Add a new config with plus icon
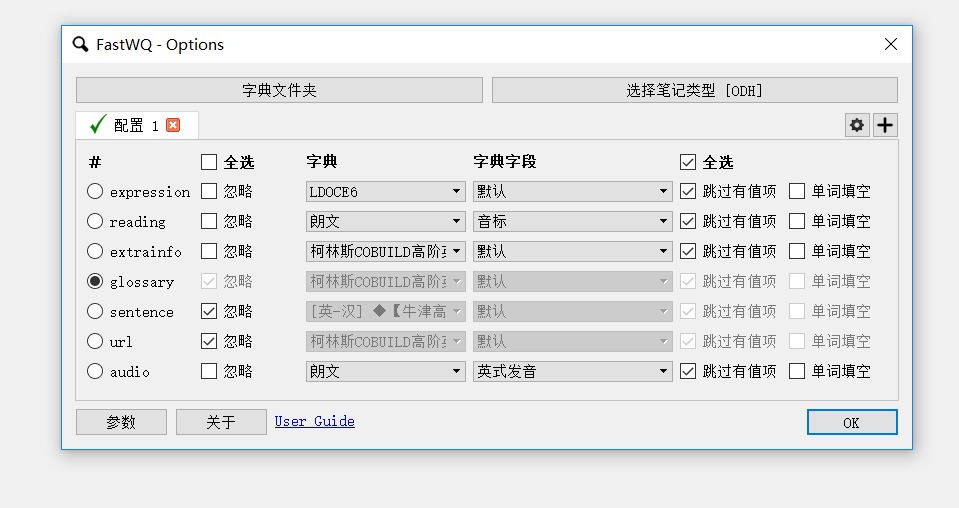Viewport: 959px width, 508px height. coord(885,125)
